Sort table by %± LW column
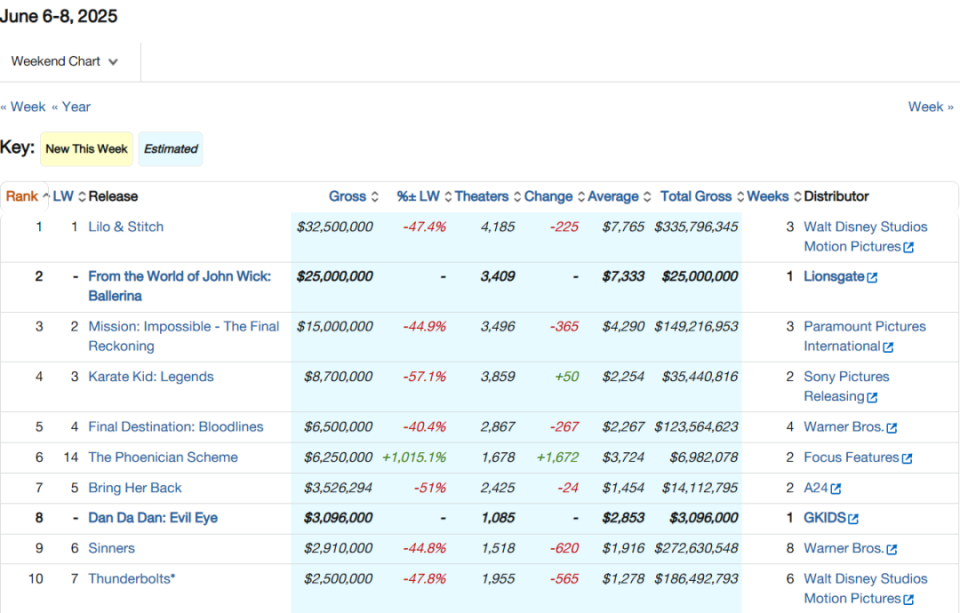 424,197
